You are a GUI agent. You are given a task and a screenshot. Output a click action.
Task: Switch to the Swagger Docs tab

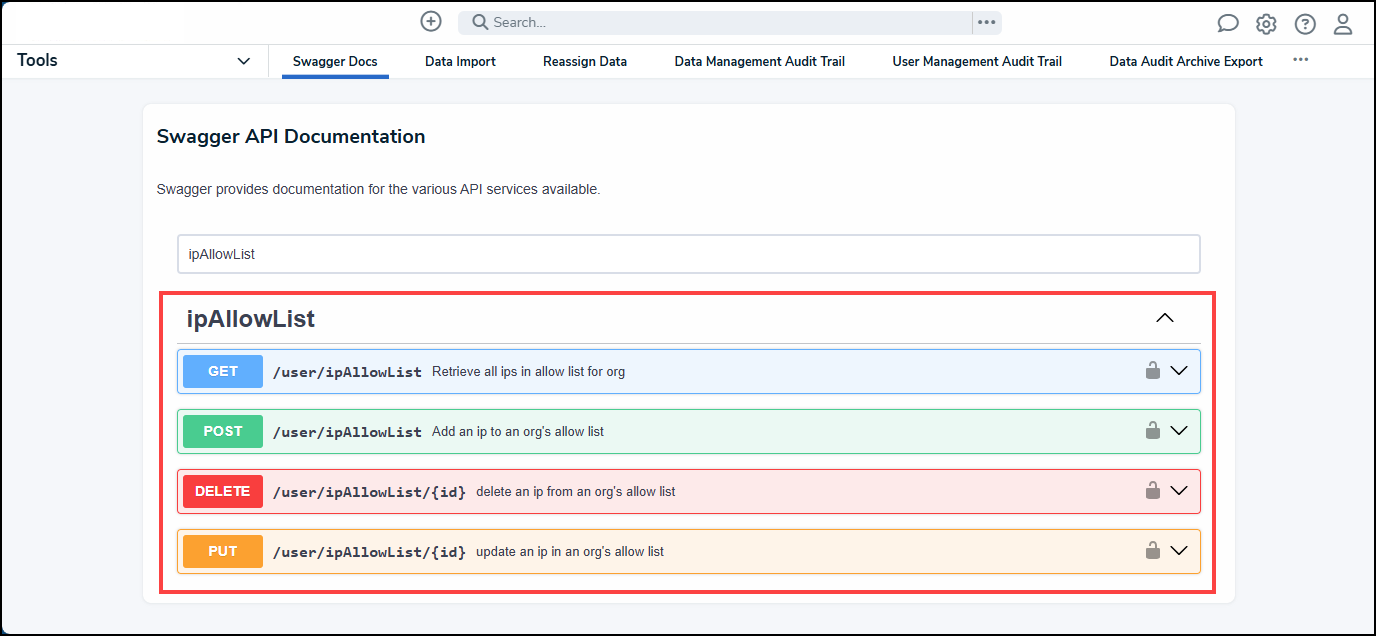tap(335, 62)
